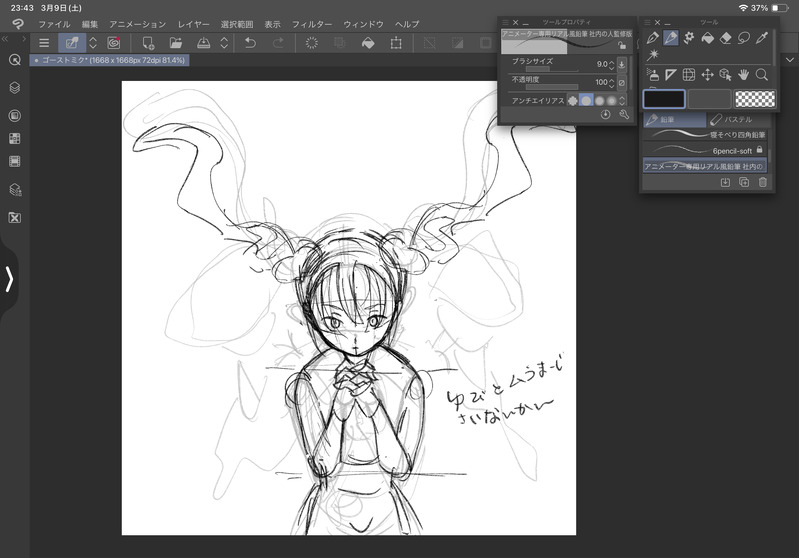
Task: Click the black main color swatch
Action: point(664,99)
